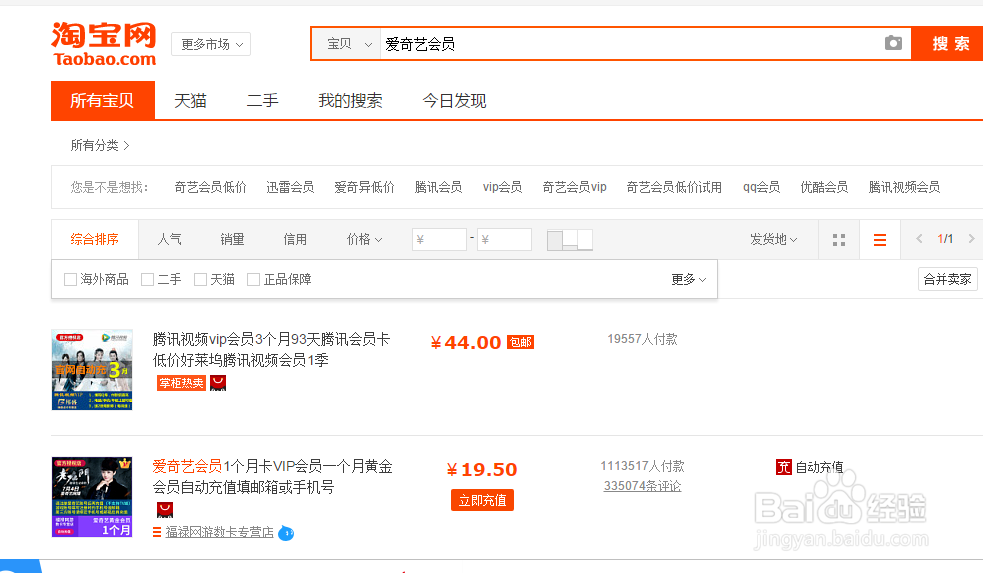Sort results by 信用
This screenshot has width=983, height=573.
pyautogui.click(x=295, y=239)
